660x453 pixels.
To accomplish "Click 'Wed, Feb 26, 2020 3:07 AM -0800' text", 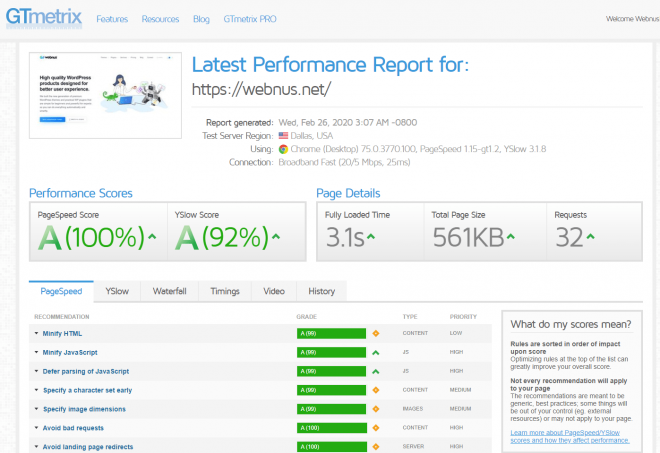I will click(x=348, y=123).
